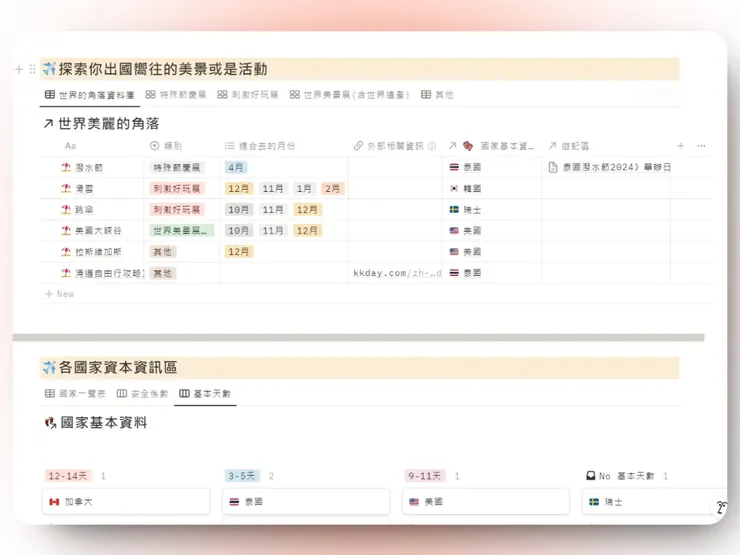
Task: Open the 泰國 card under 3-5天
Action: 306,502
